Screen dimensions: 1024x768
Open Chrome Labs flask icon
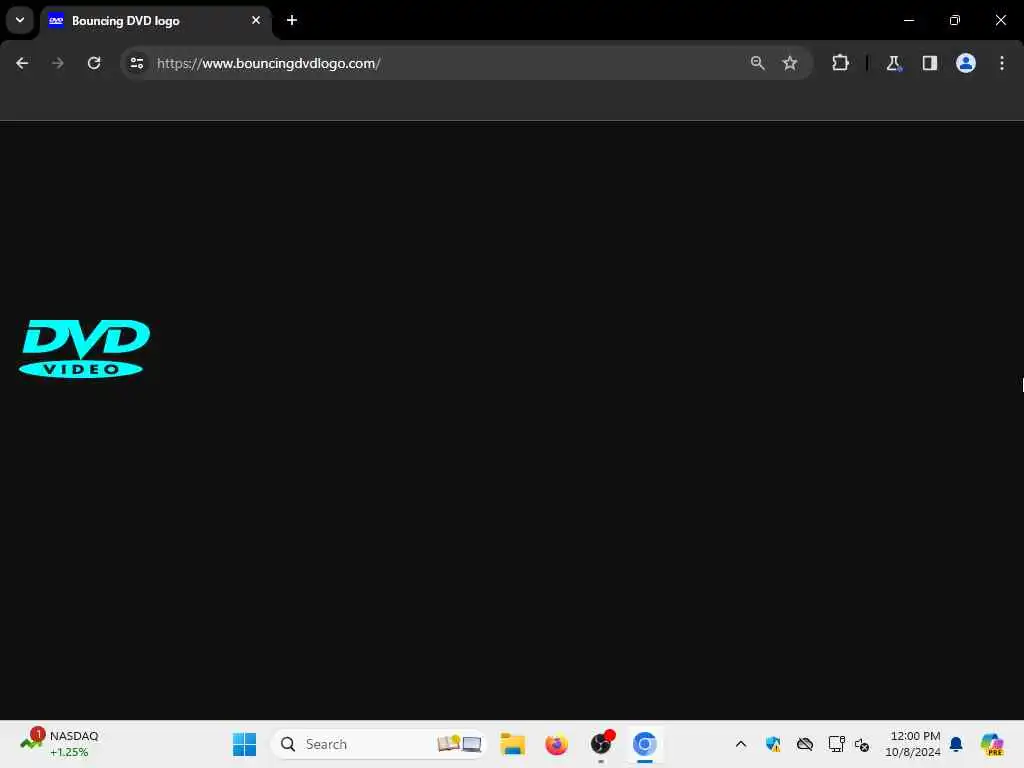(893, 63)
